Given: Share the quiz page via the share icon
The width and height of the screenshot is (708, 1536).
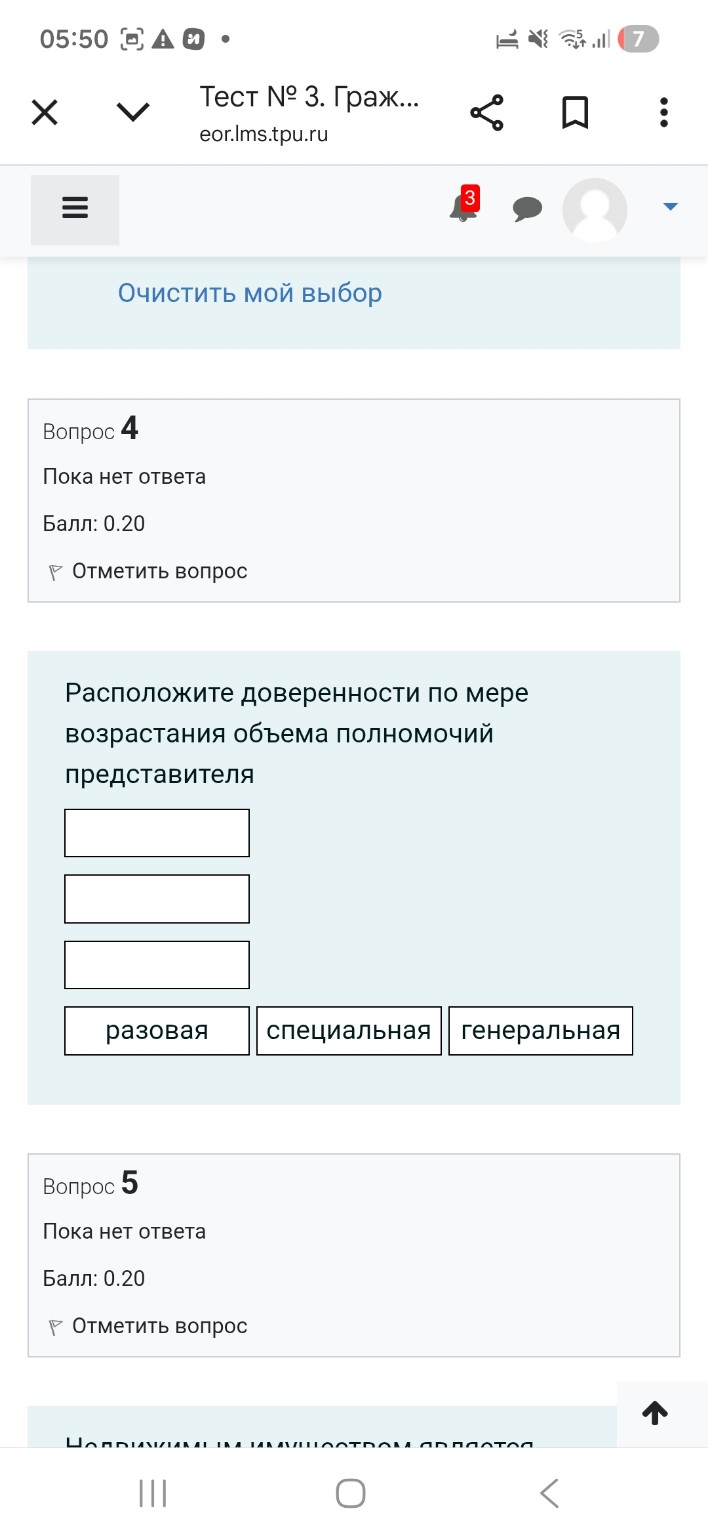Looking at the screenshot, I should 486,112.
